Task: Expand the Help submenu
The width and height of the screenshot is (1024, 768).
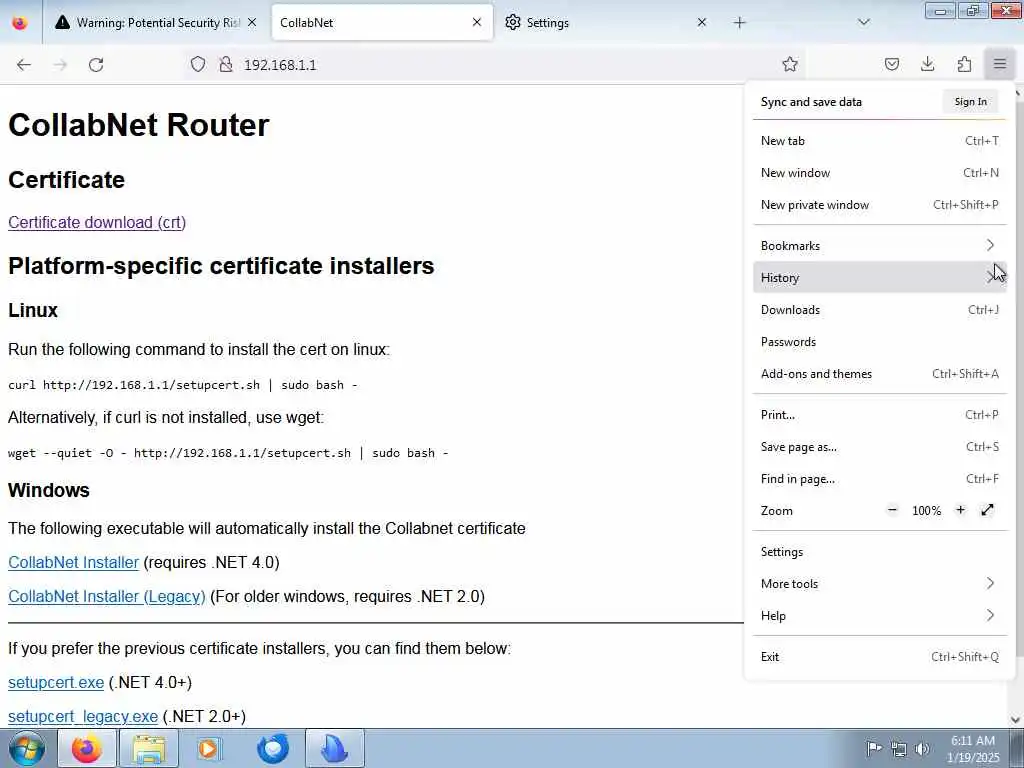Action: (880, 616)
